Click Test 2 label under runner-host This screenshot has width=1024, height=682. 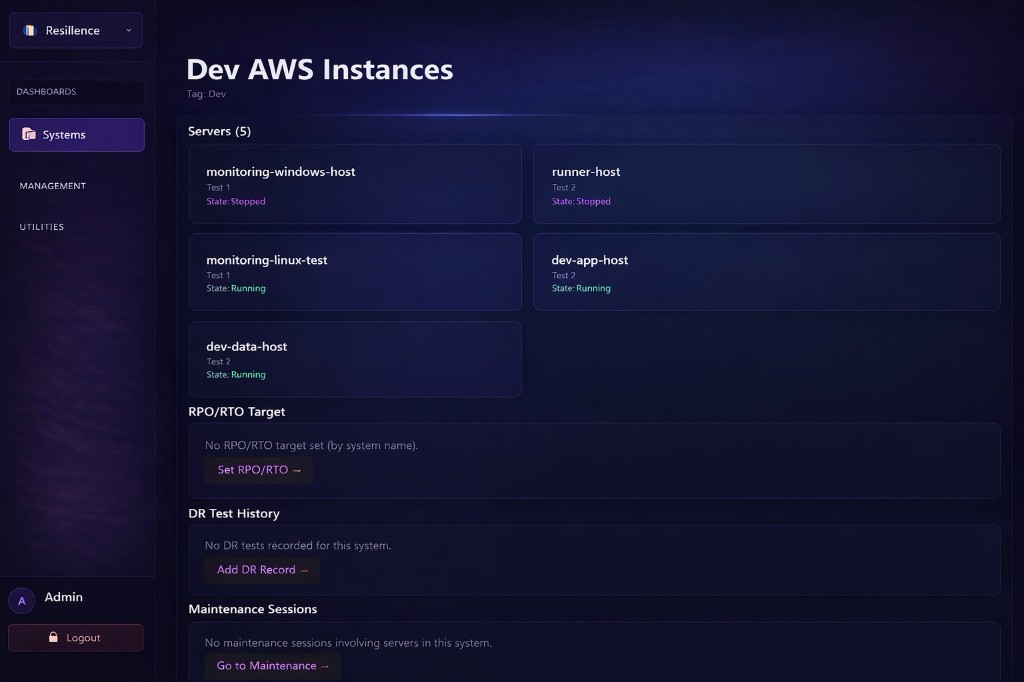[564, 187]
